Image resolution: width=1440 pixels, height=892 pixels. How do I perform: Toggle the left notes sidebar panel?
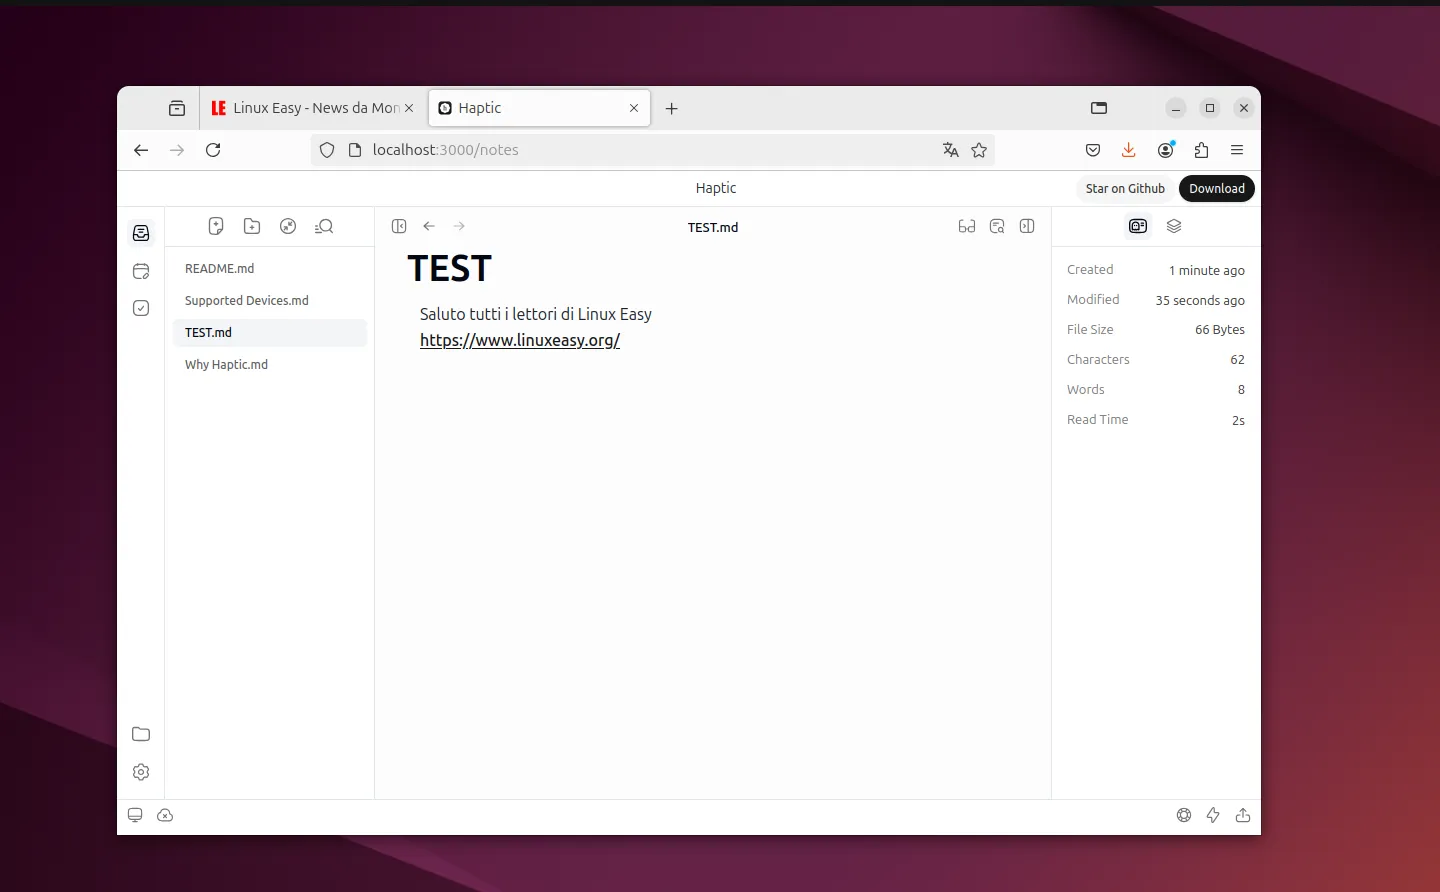(x=399, y=227)
